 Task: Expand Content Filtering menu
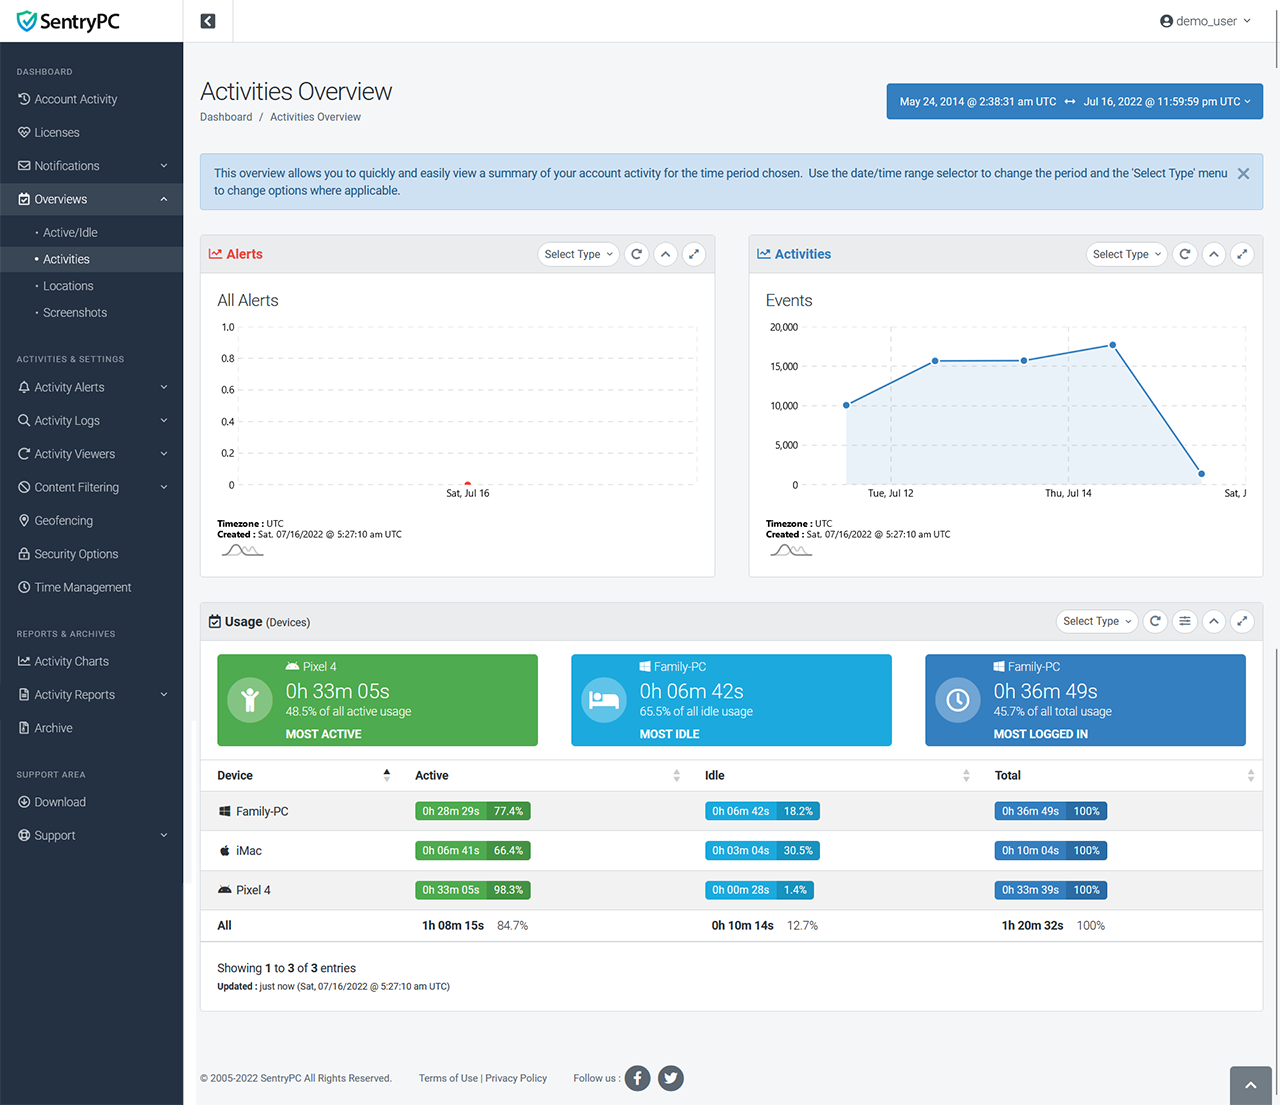[91, 487]
